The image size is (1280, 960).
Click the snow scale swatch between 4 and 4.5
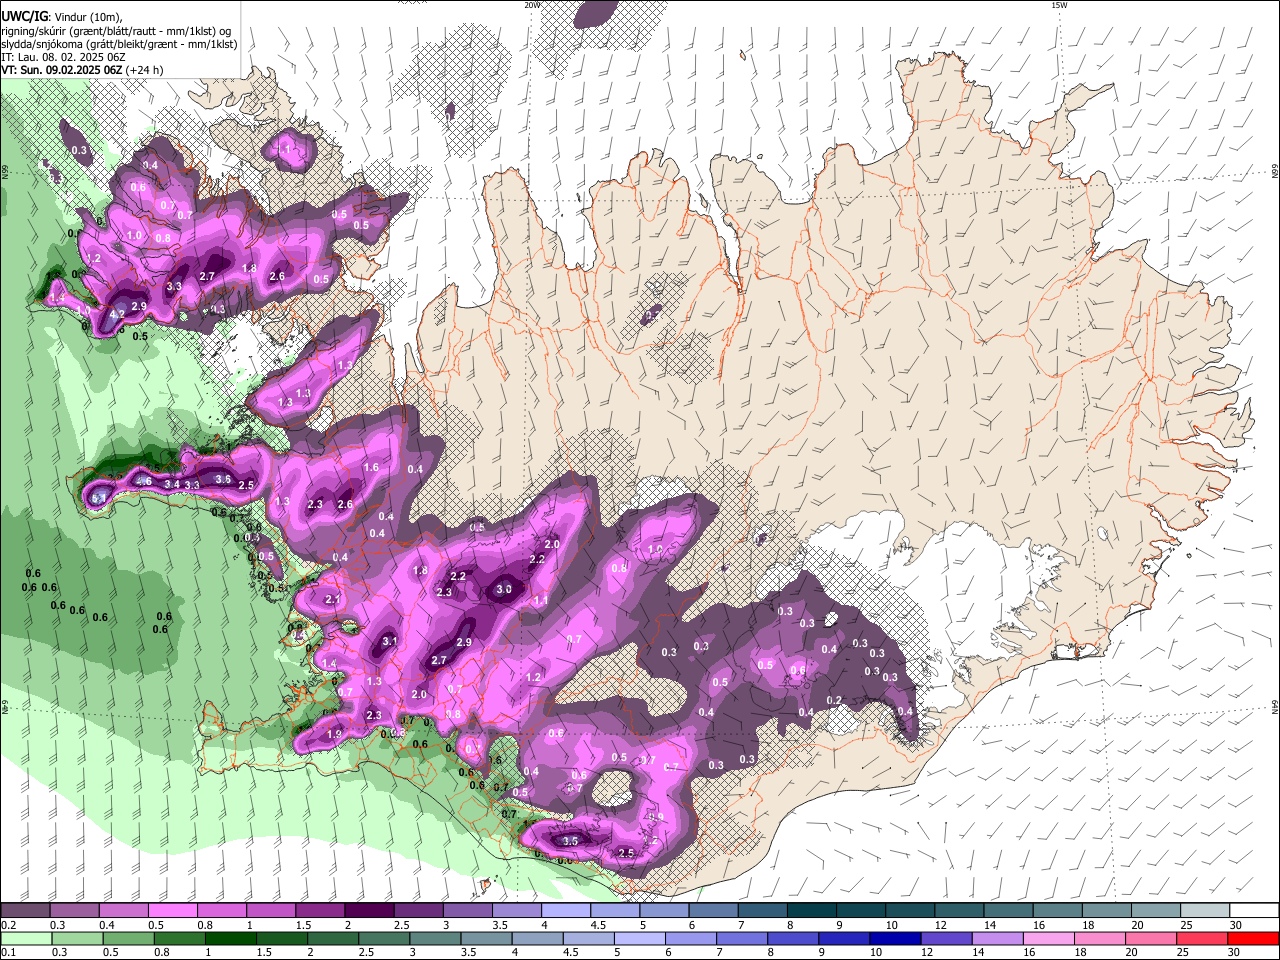click(x=565, y=911)
